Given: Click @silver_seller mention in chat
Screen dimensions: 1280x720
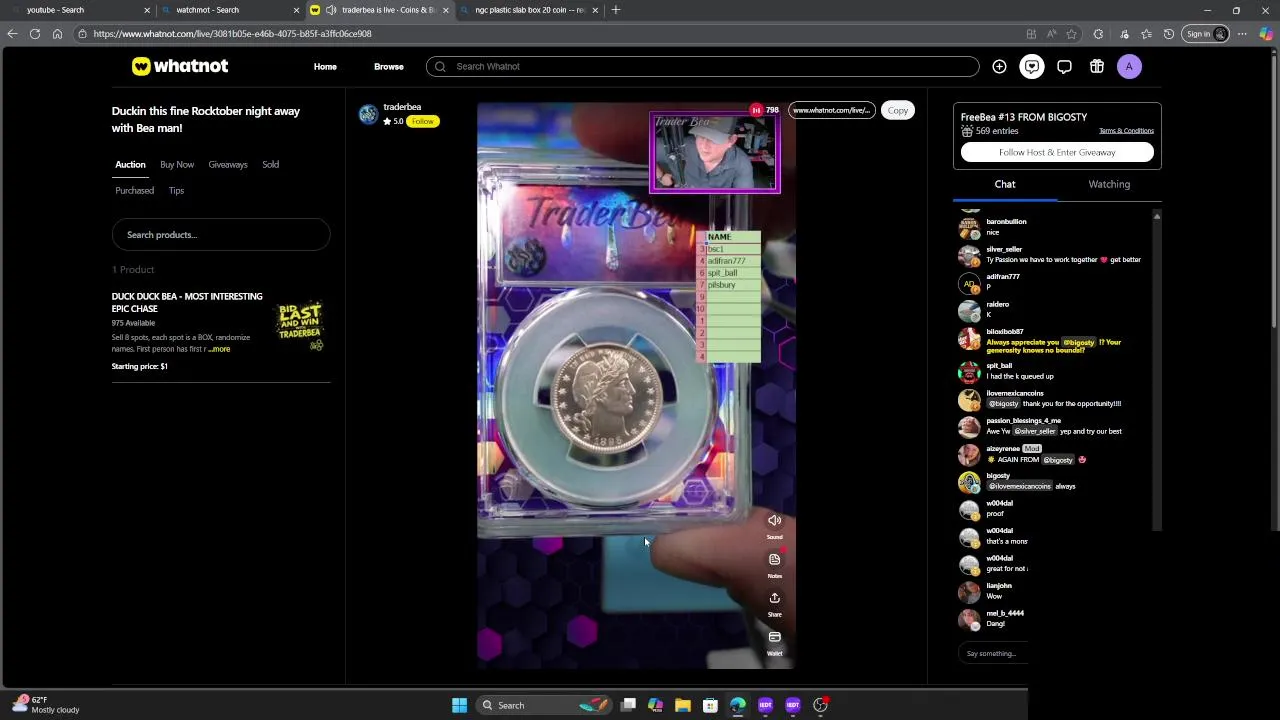Looking at the screenshot, I should coord(1034,431).
